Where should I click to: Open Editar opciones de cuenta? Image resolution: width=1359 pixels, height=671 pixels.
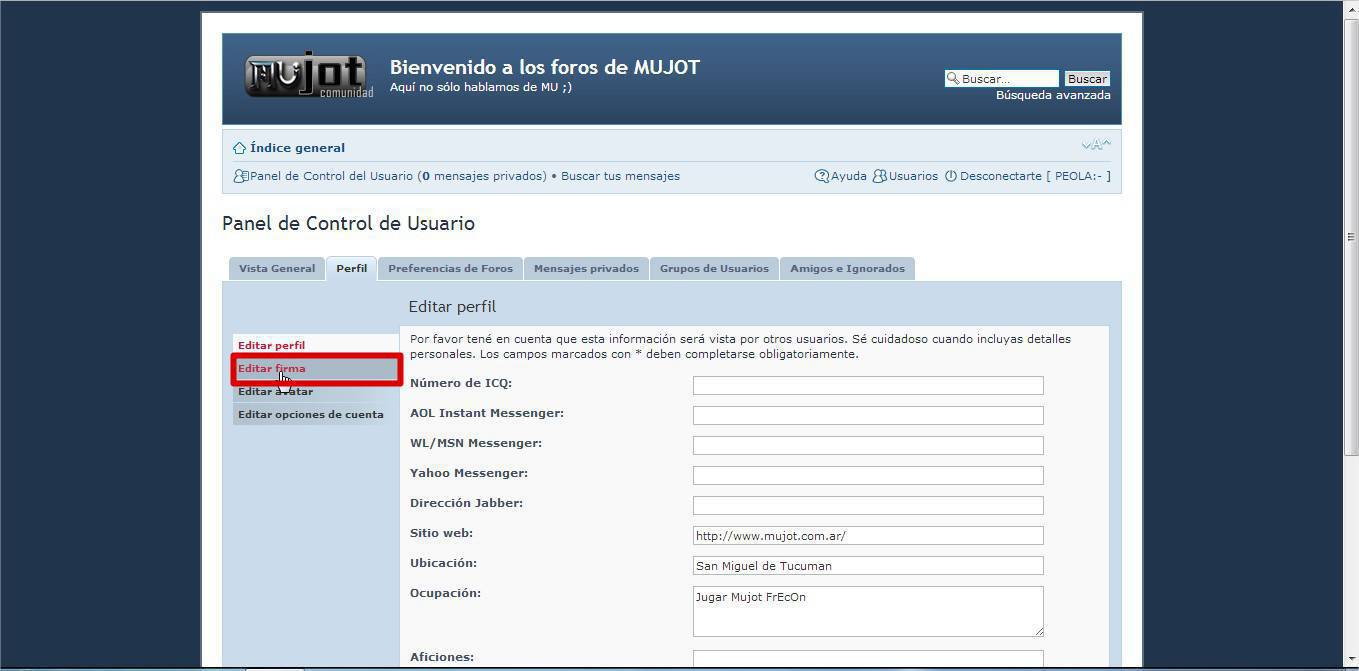tap(311, 415)
